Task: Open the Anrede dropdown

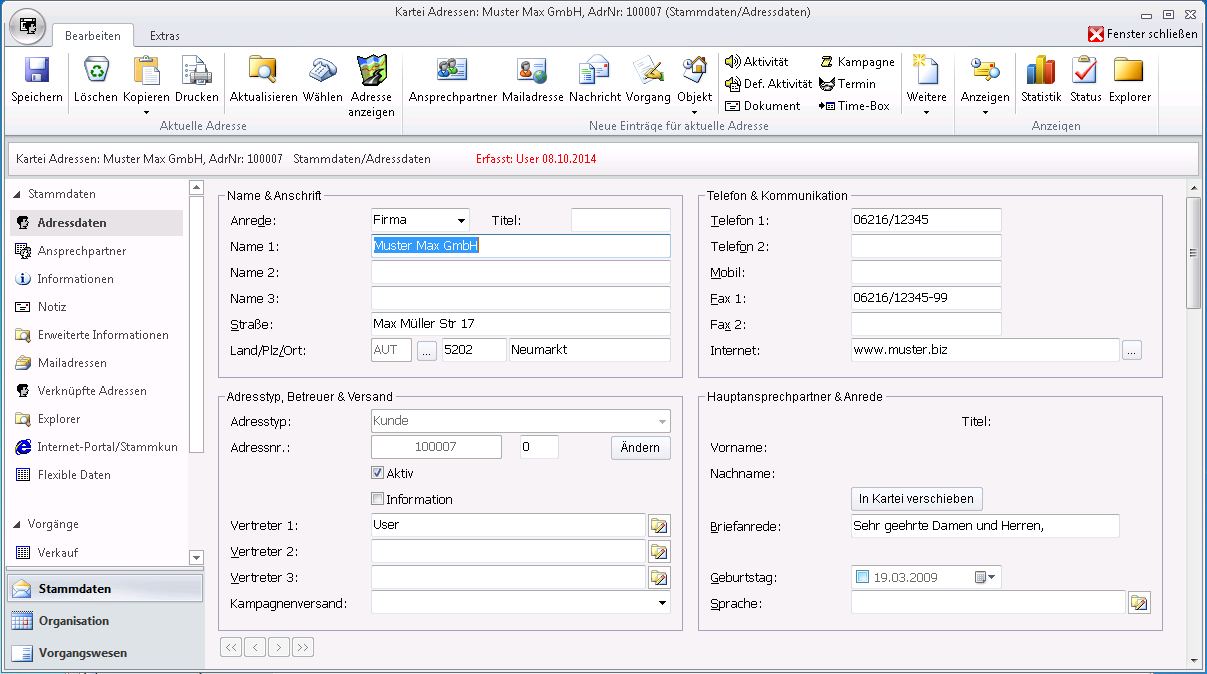Action: [x=461, y=221]
